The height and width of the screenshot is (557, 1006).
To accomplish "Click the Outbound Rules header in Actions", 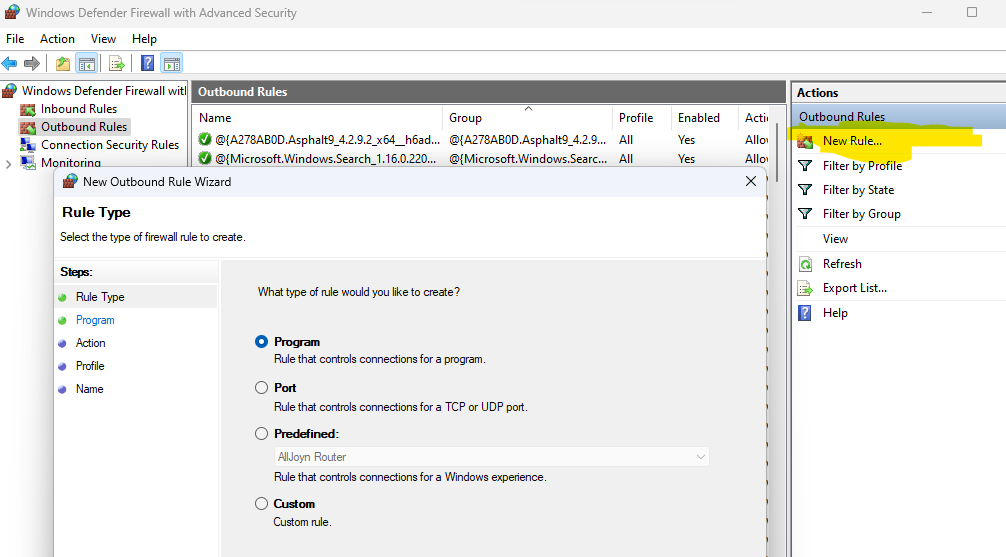I will [842, 117].
